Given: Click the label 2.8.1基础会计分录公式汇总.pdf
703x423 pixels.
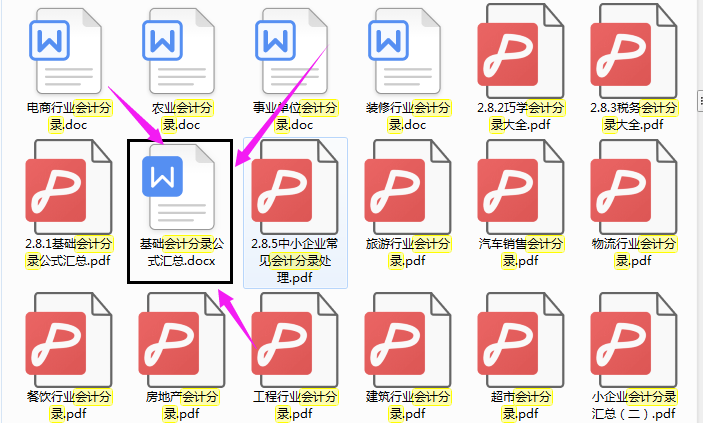Looking at the screenshot, I should click(69, 252).
